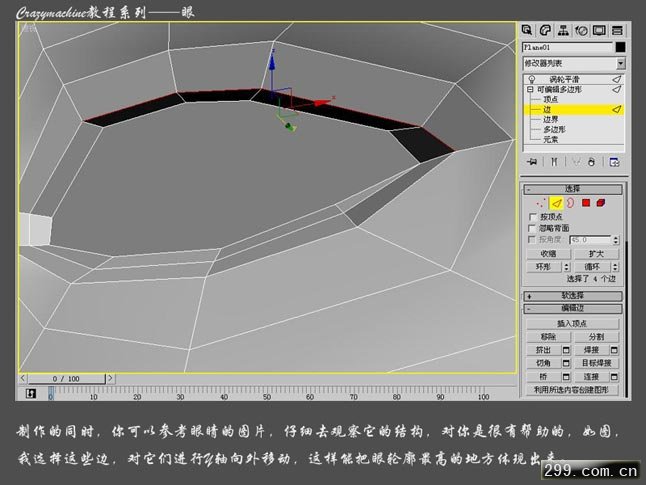
Task: Enable 按顶点 checkbox
Action: [x=532, y=217]
